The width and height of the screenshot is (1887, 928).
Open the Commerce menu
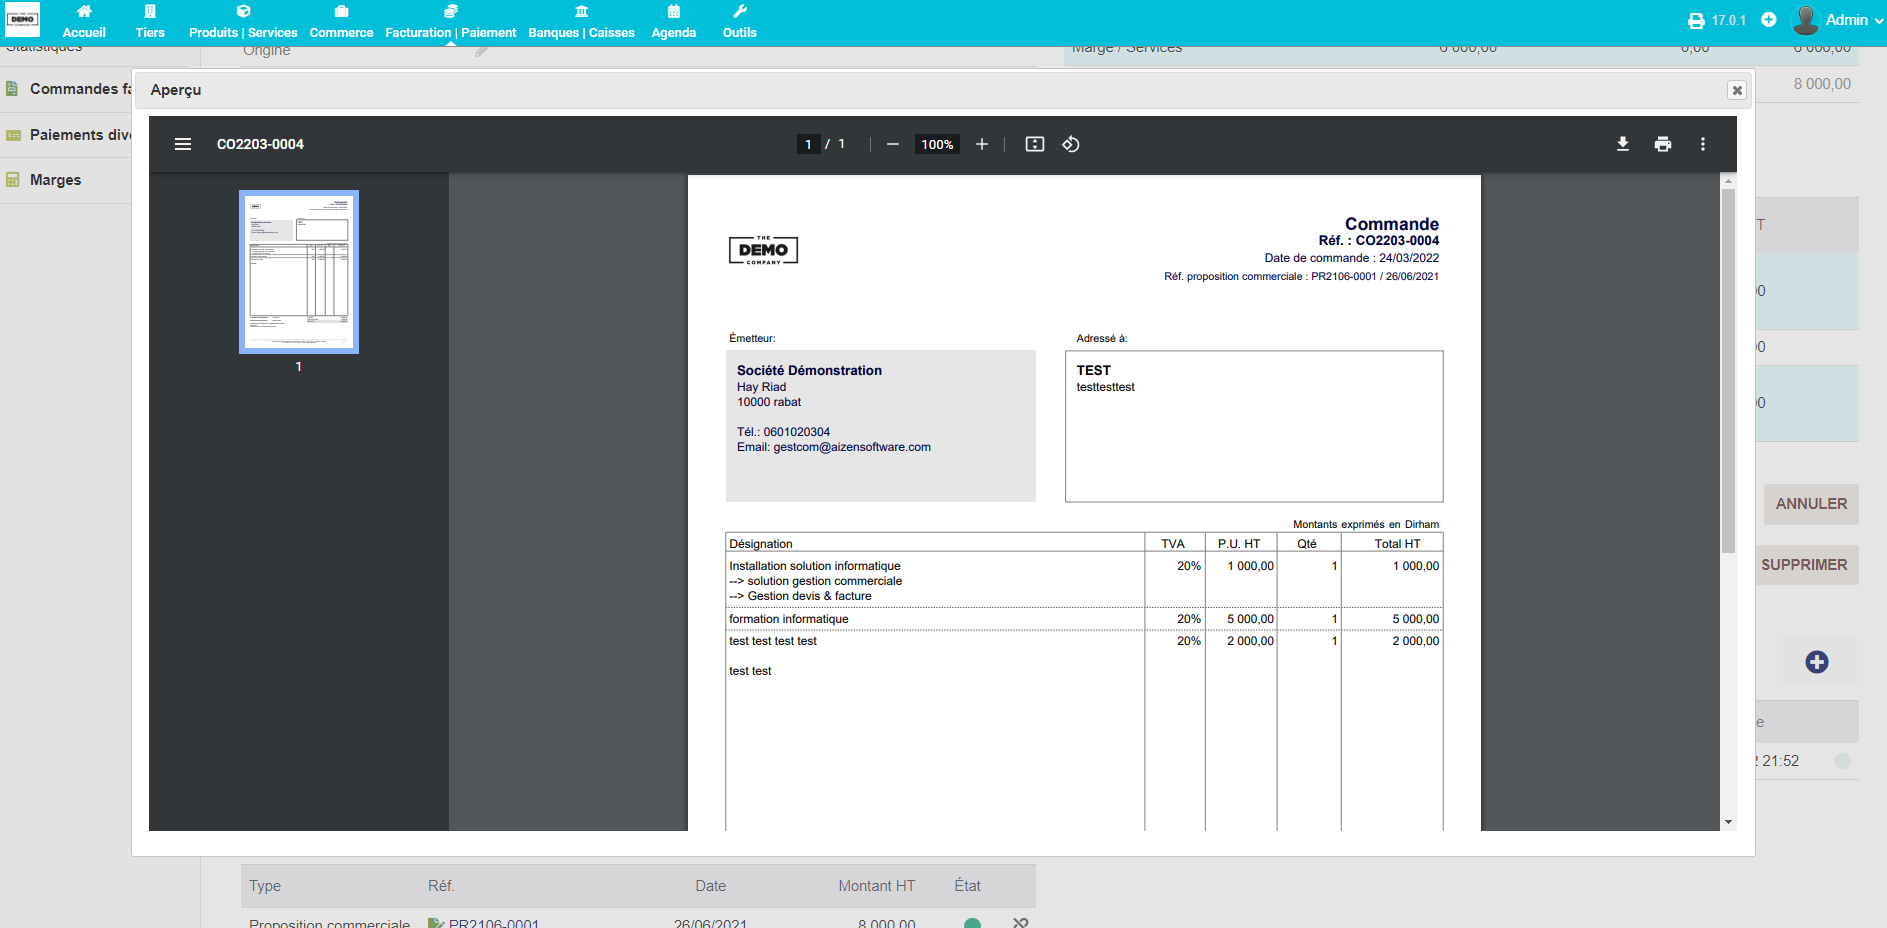(341, 22)
